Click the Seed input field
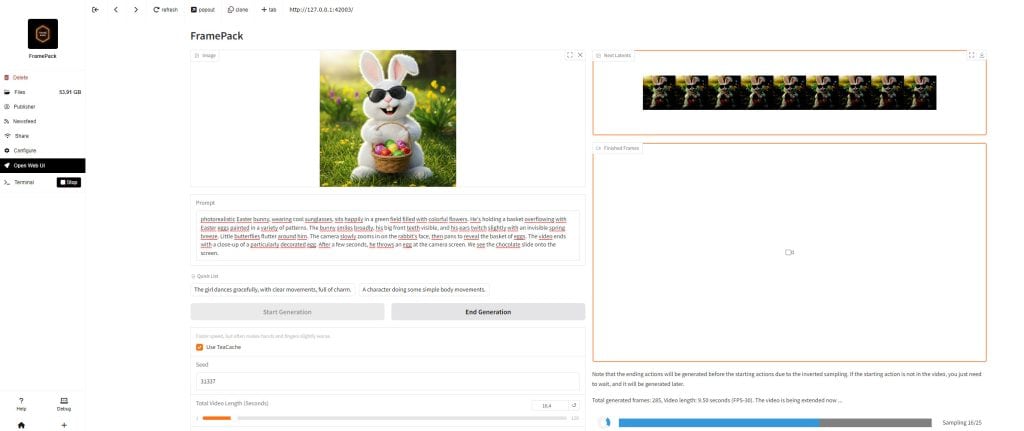The height and width of the screenshot is (431, 1024). (x=387, y=381)
